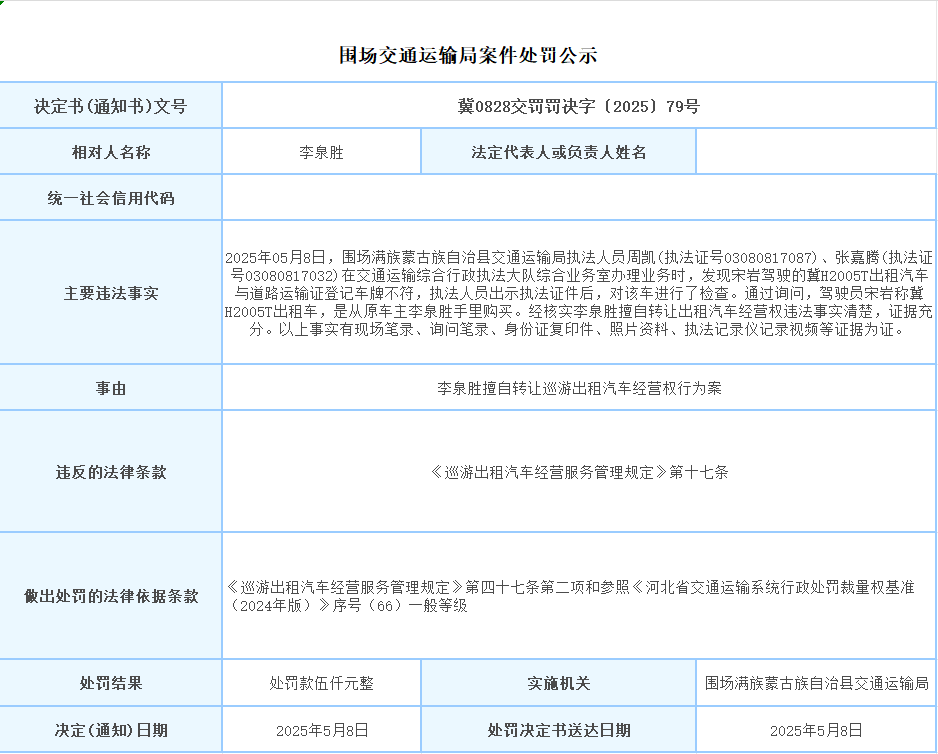Click document number 冀0828交罚罚决字〔2025〕79号

[579, 106]
